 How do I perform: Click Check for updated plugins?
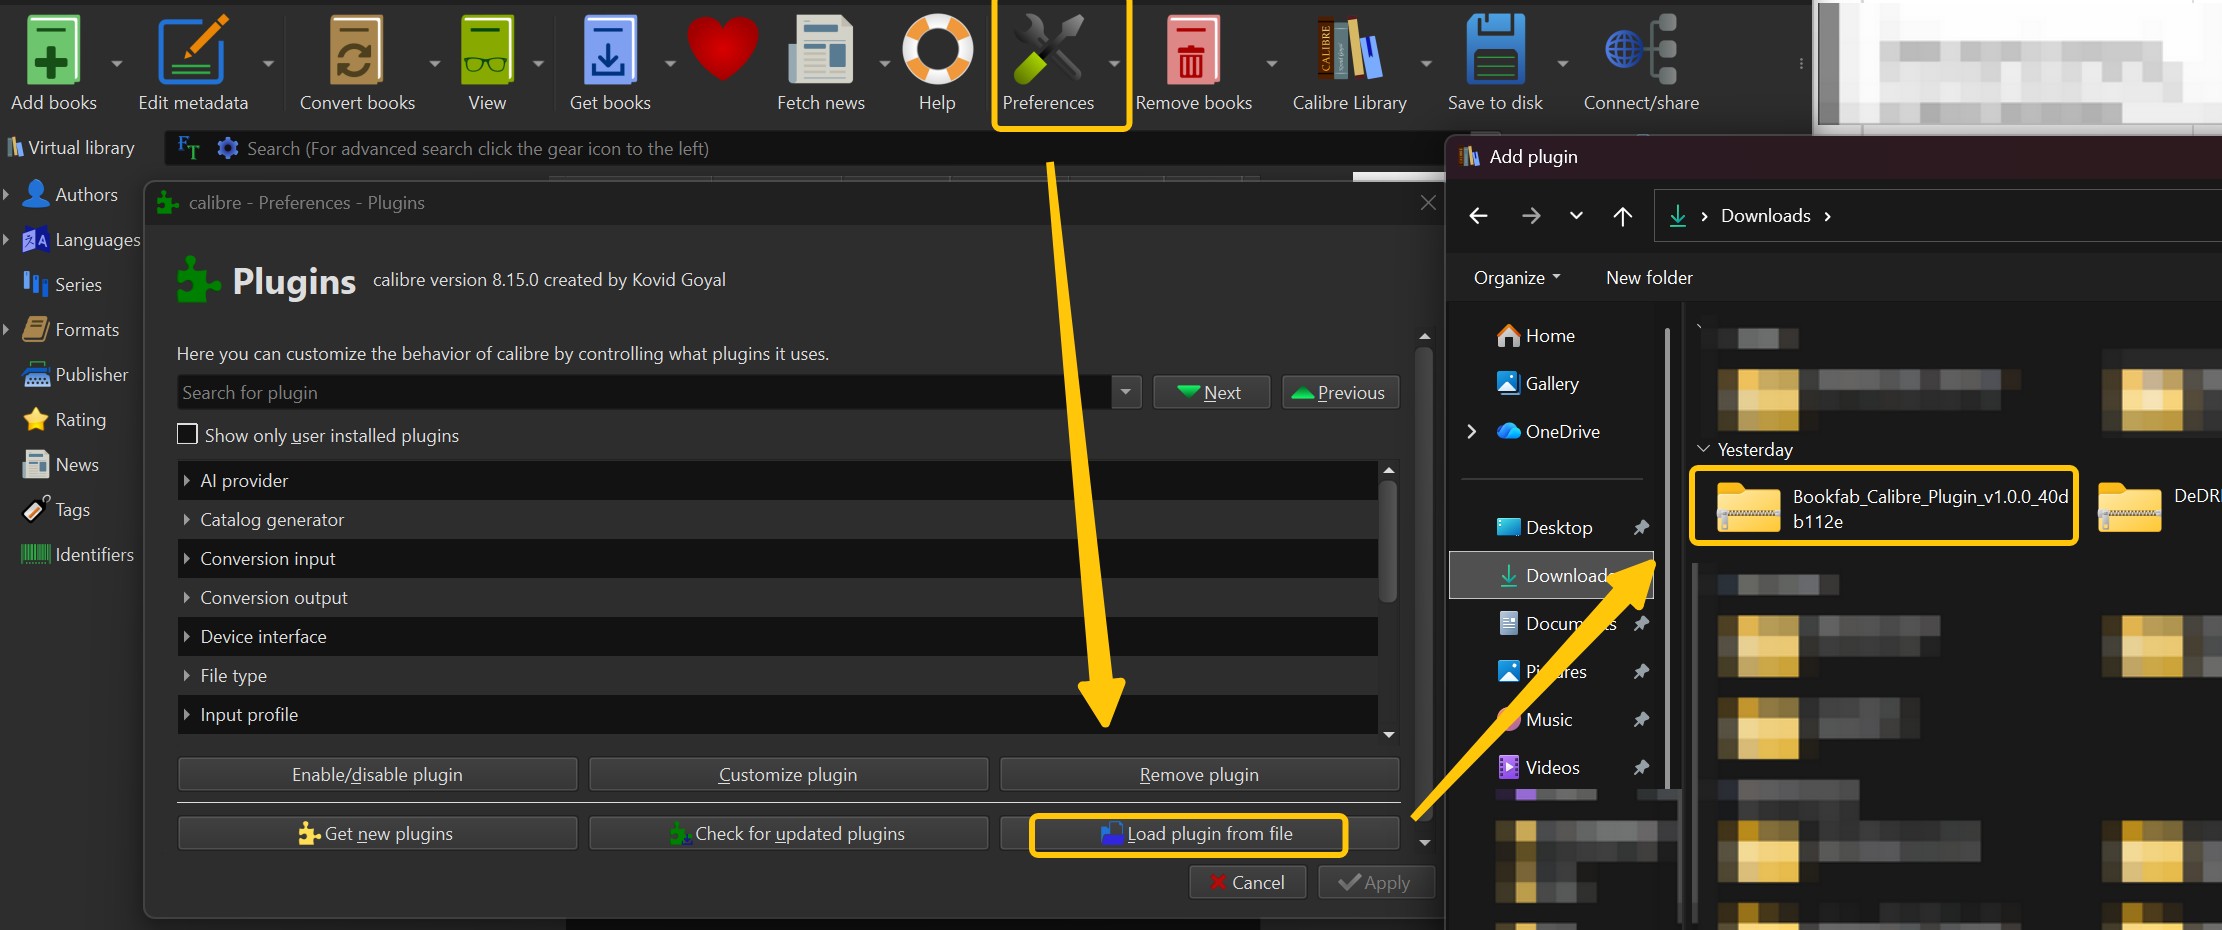point(788,833)
